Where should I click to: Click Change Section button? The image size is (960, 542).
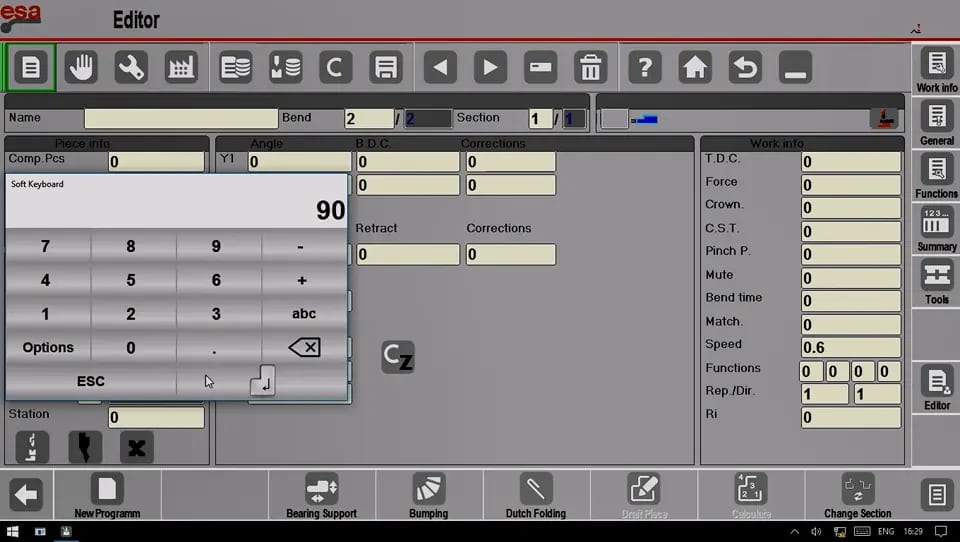[857, 495]
